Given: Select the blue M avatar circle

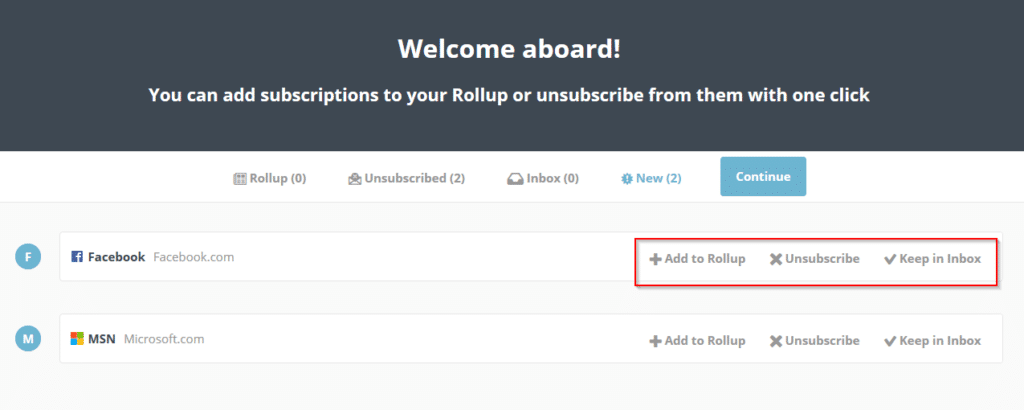Looking at the screenshot, I should point(28,338).
